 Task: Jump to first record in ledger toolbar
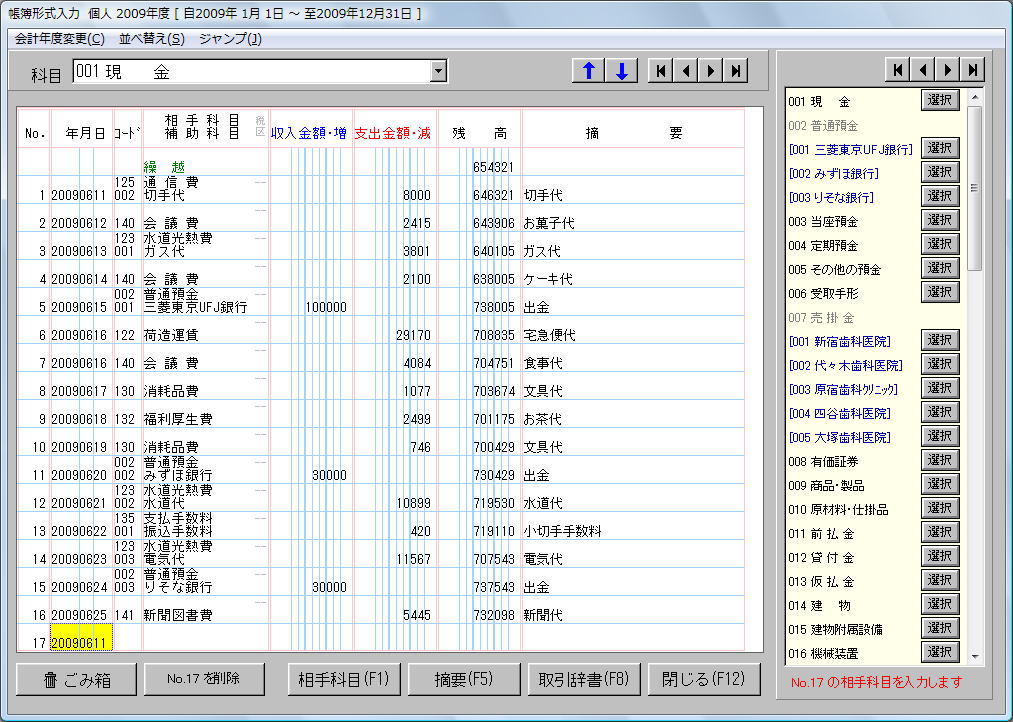click(x=660, y=71)
